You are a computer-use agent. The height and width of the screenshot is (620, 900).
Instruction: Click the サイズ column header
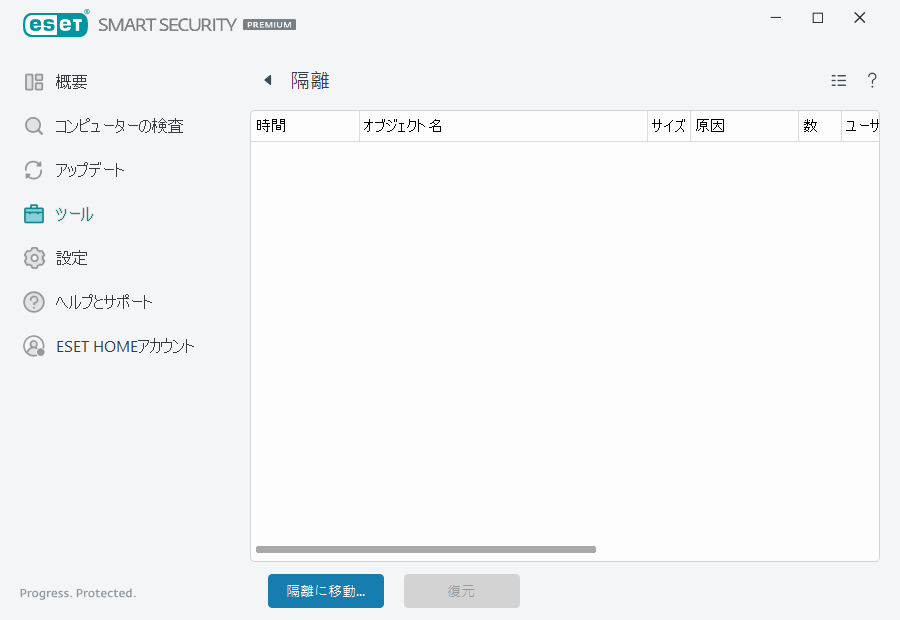668,125
